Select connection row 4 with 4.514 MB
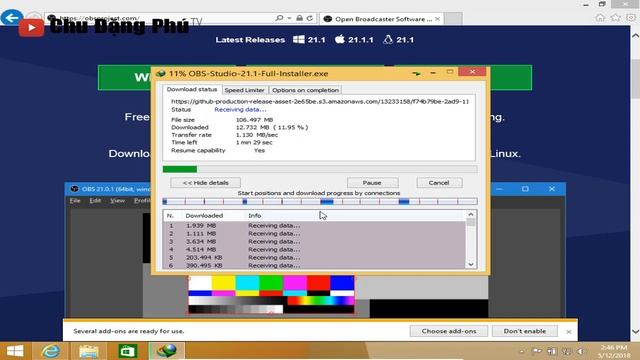 pos(314,249)
